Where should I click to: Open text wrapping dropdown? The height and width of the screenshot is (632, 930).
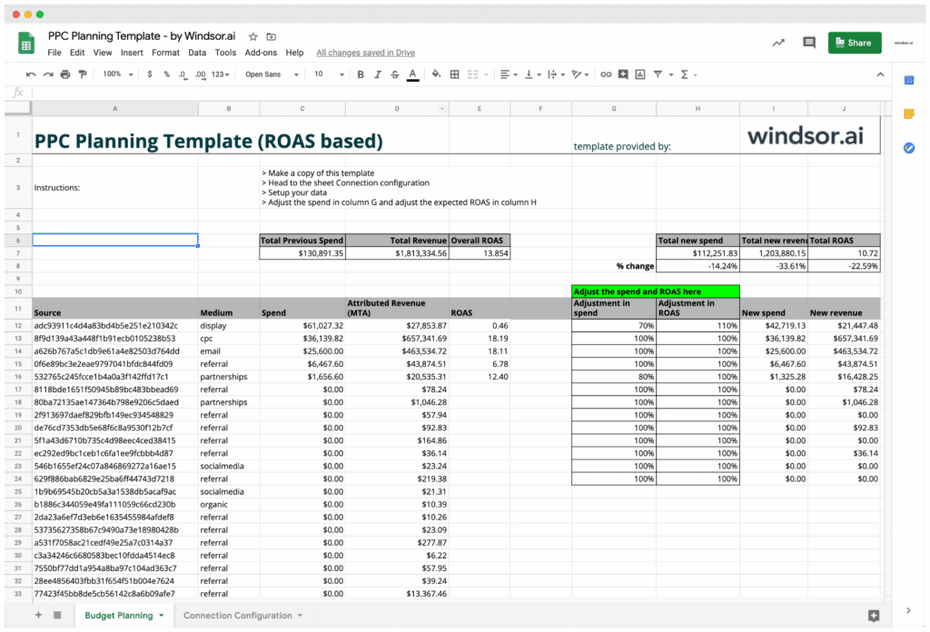coord(556,74)
